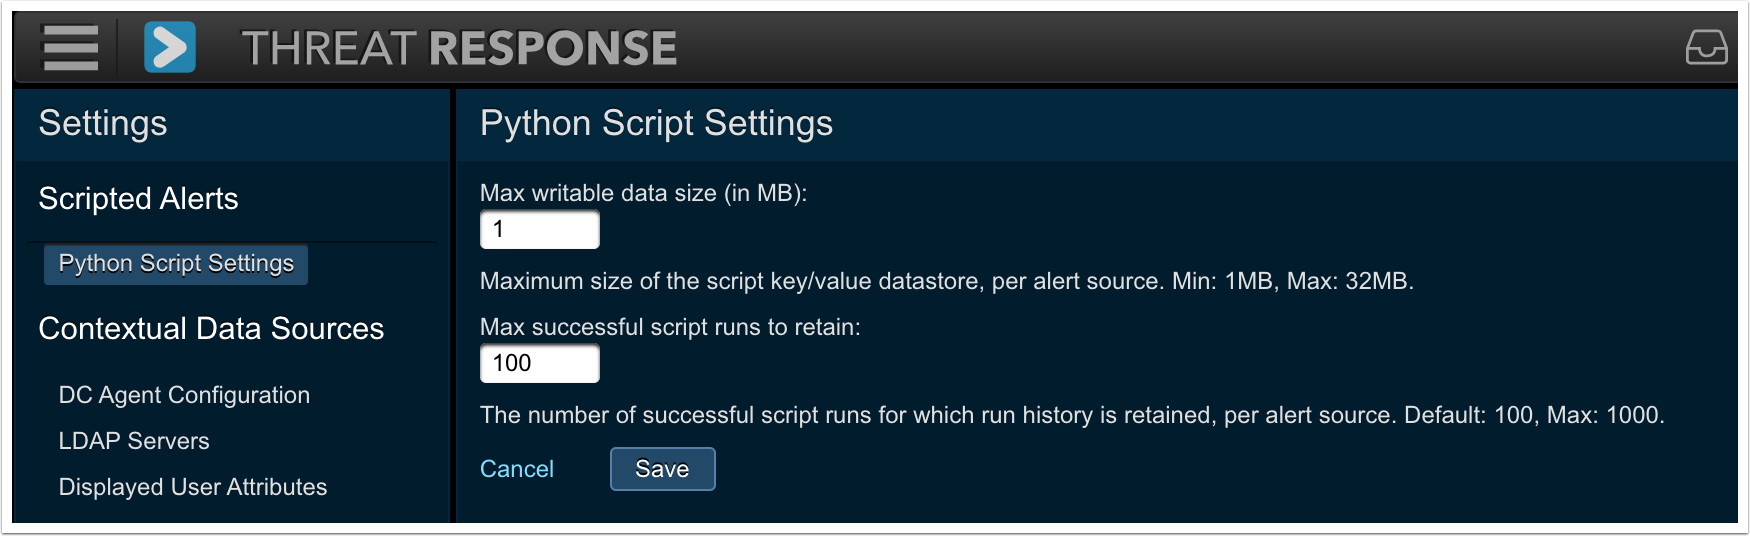The height and width of the screenshot is (536, 1750).
Task: Open the inbox tray icon
Action: (1706, 47)
